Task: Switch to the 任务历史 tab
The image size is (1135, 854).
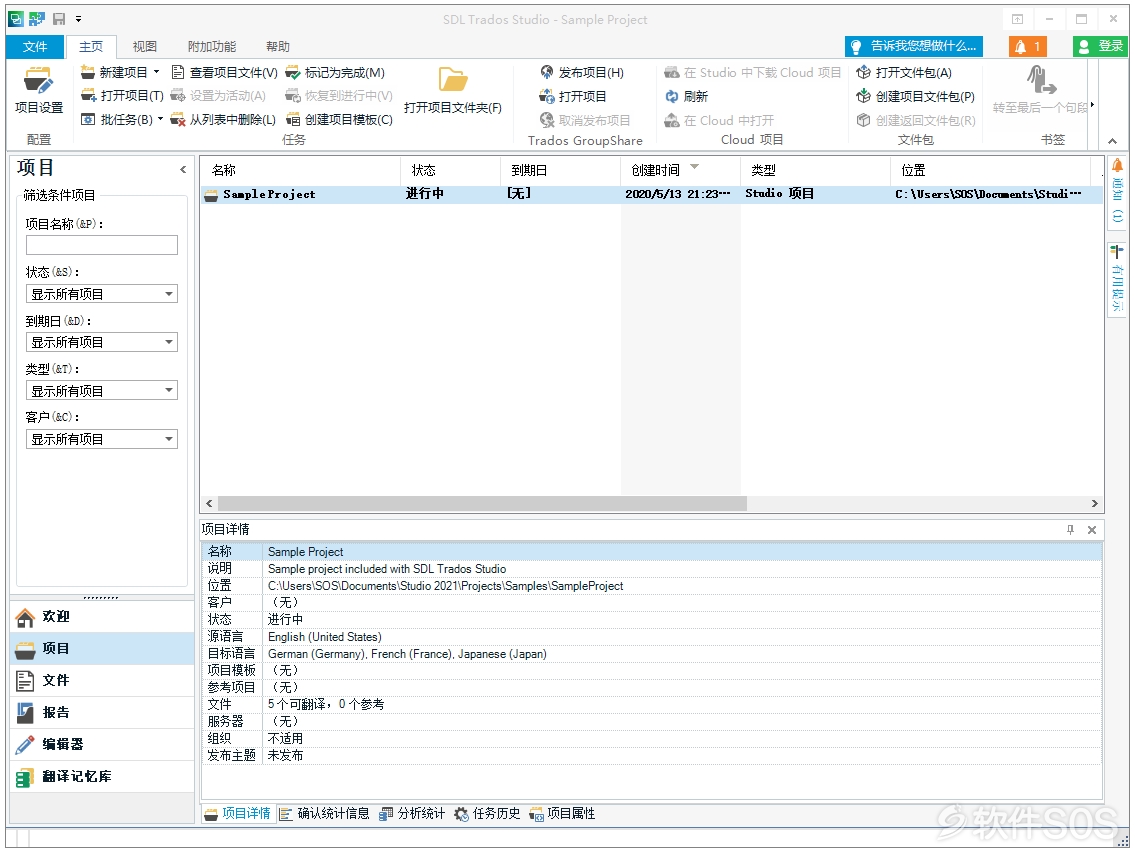Action: tap(488, 813)
